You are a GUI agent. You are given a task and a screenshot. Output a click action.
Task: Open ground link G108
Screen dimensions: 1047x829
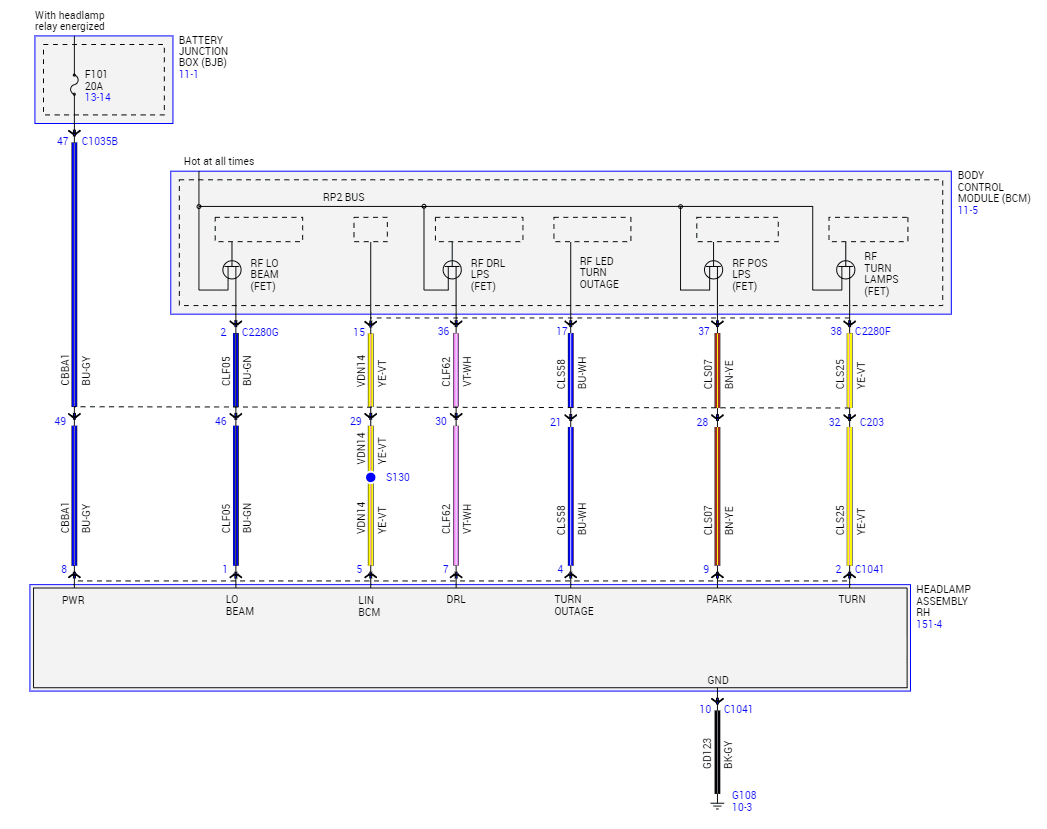click(x=744, y=796)
